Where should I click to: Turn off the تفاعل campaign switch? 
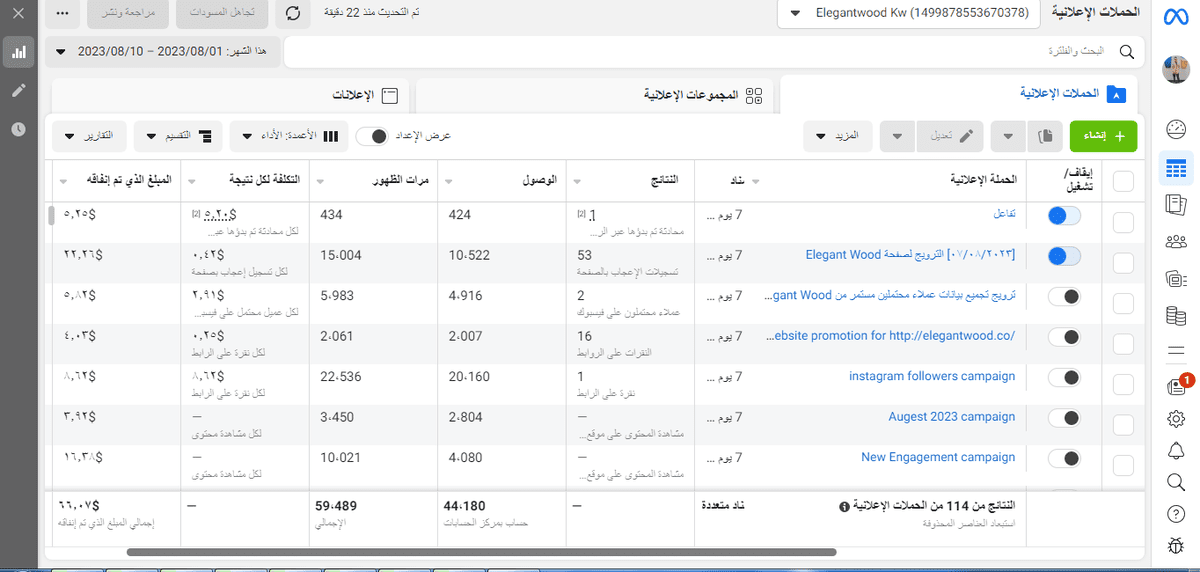(1064, 215)
